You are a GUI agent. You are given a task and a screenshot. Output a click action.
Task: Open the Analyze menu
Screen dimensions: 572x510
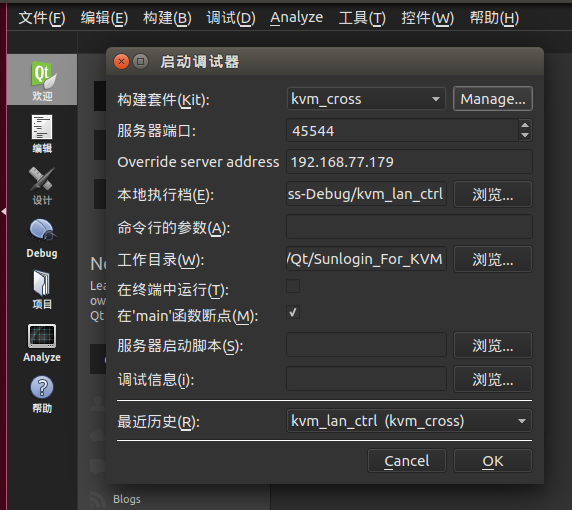click(x=296, y=18)
